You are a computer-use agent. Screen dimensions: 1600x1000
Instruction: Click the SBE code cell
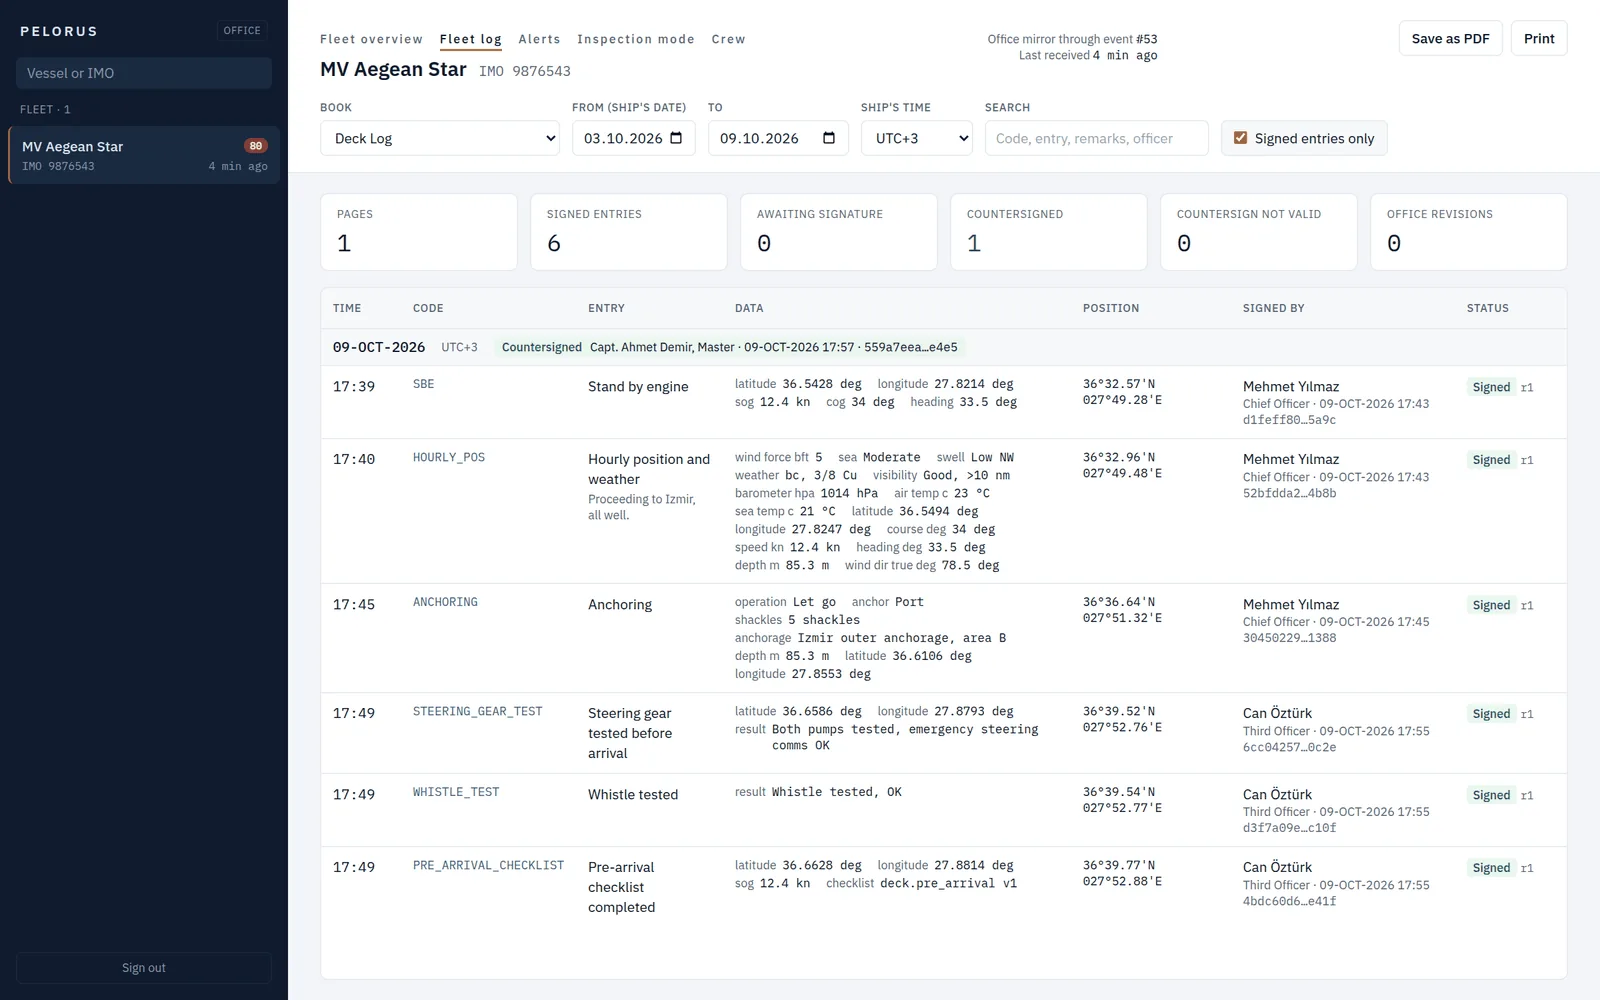pos(423,384)
